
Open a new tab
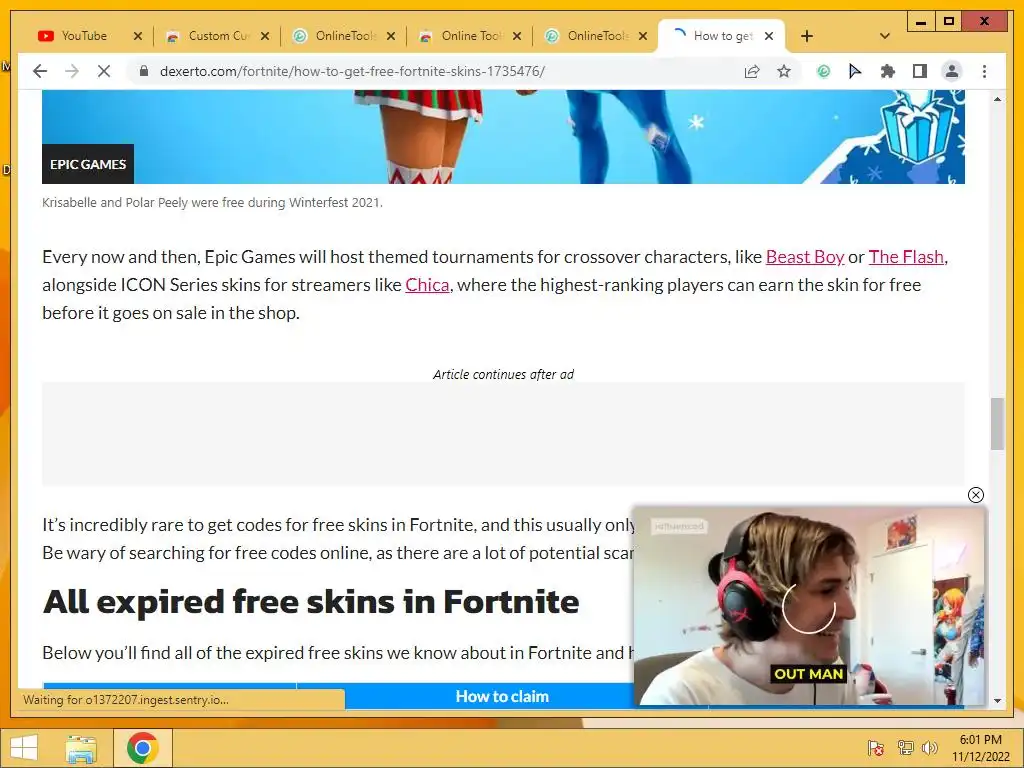click(x=807, y=36)
